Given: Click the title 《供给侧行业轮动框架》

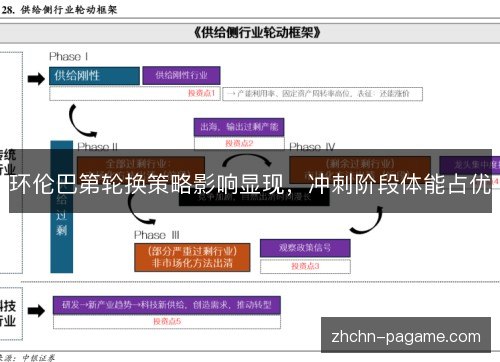Looking at the screenshot, I should coord(257,33).
